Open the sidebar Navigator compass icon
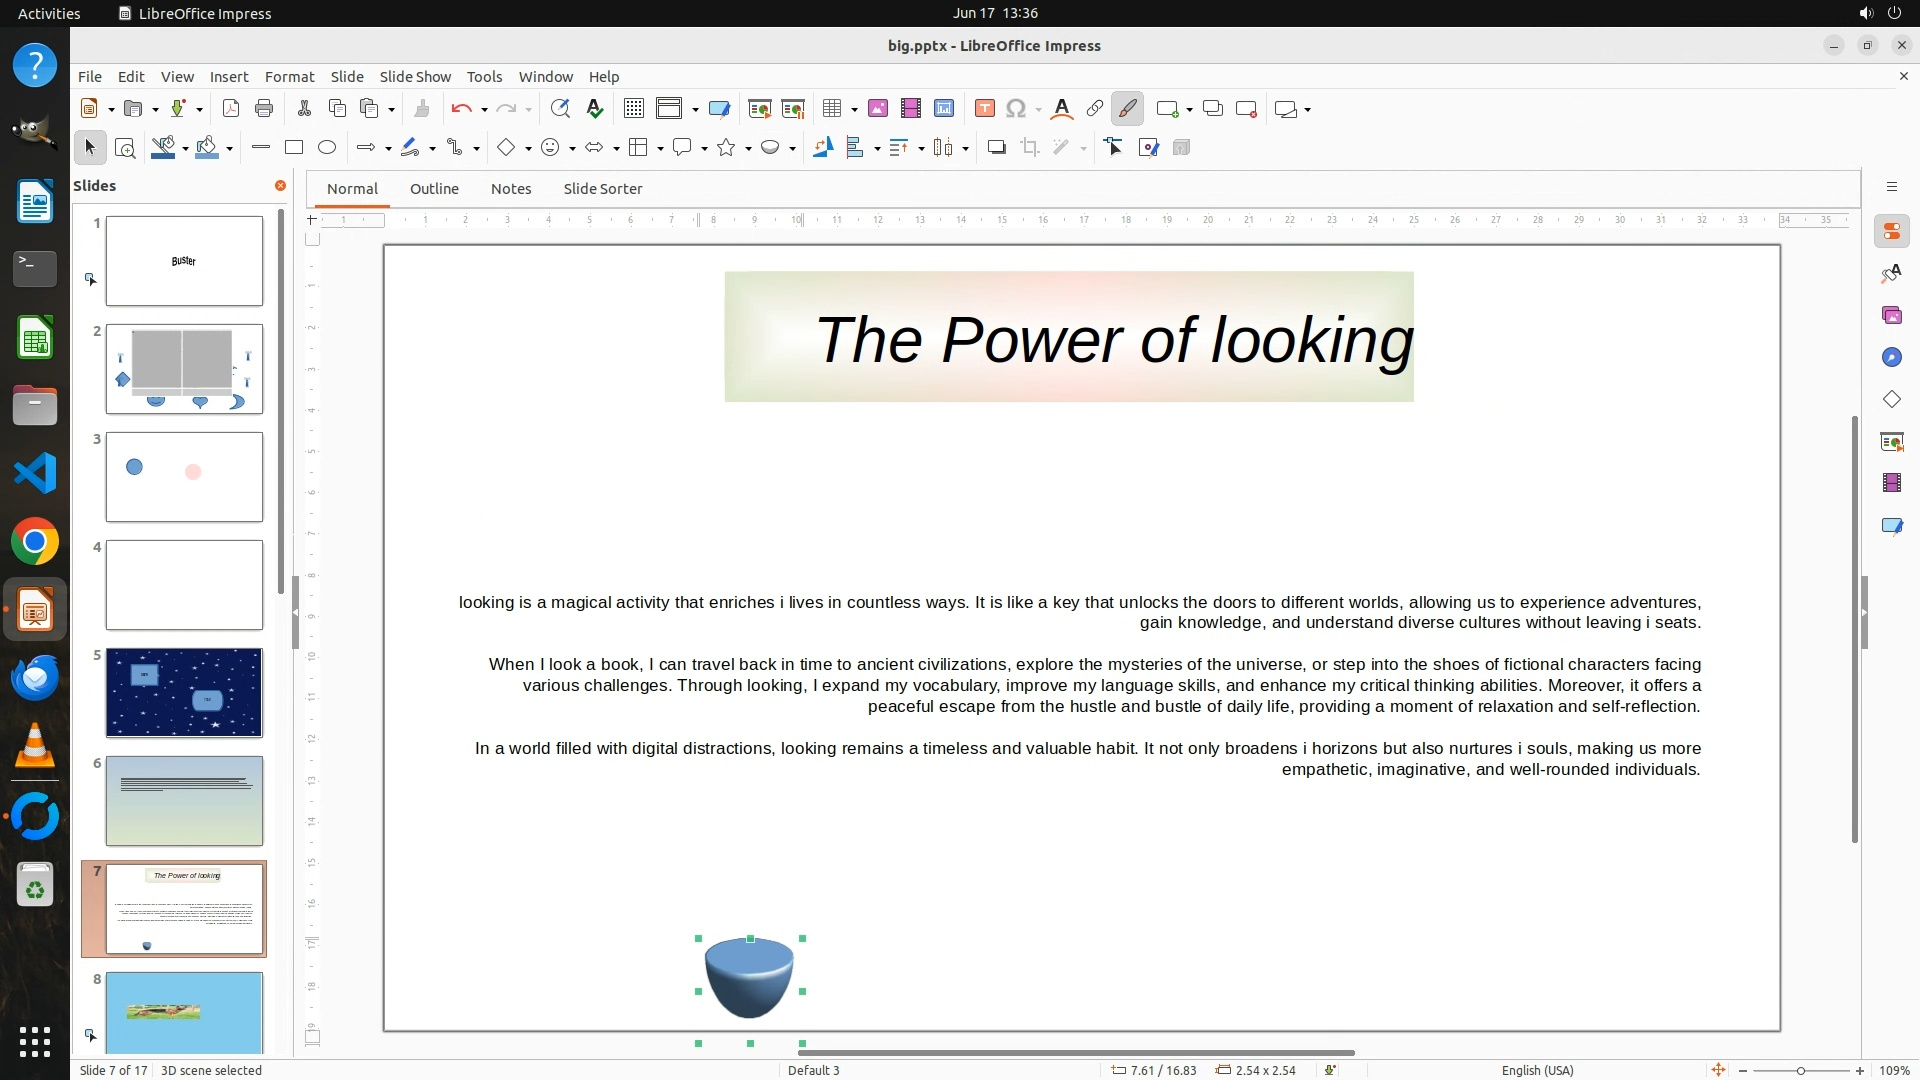 pyautogui.click(x=1891, y=358)
